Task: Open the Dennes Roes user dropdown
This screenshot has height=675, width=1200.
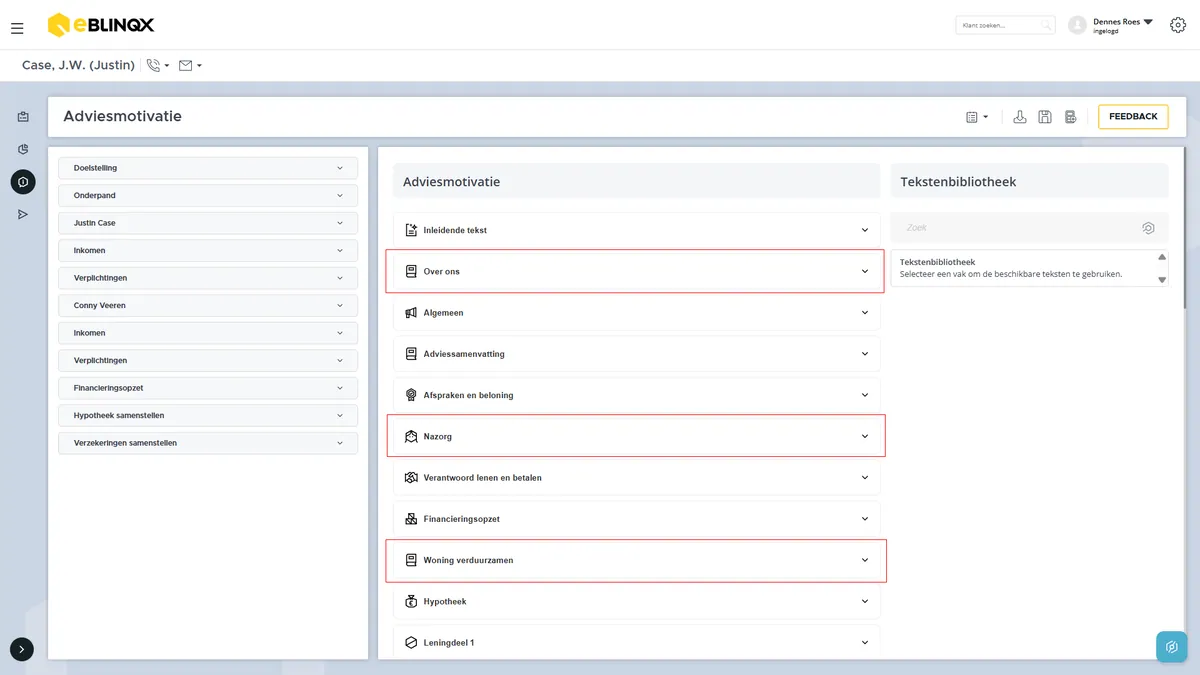Action: click(1123, 25)
